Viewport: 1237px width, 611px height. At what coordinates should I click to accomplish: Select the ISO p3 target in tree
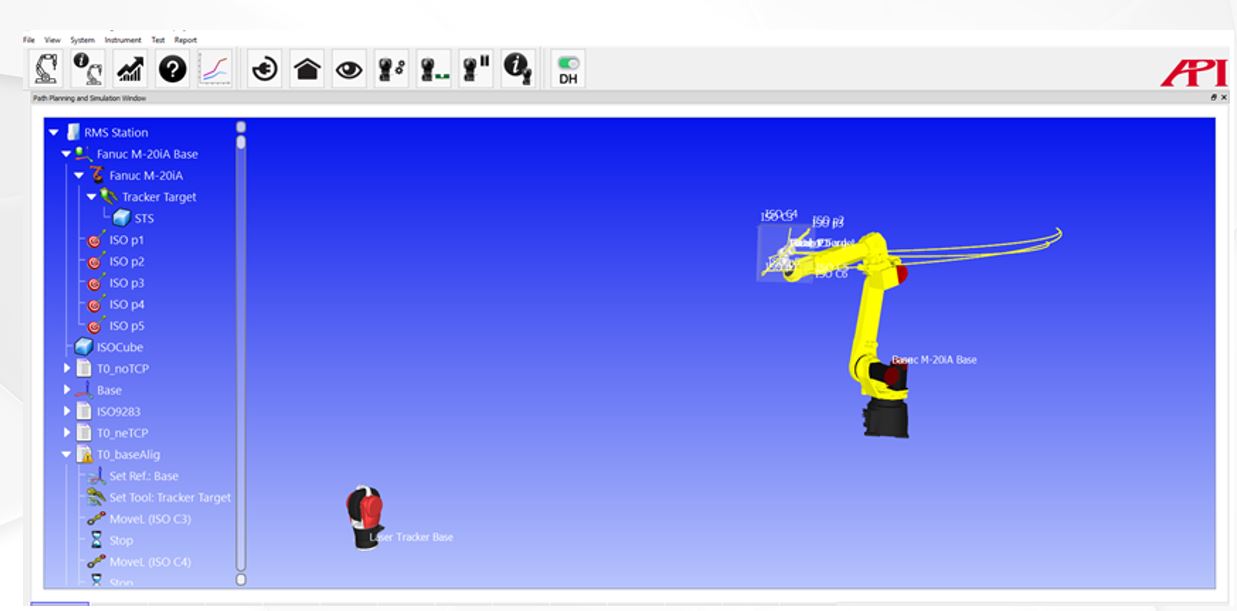point(126,283)
